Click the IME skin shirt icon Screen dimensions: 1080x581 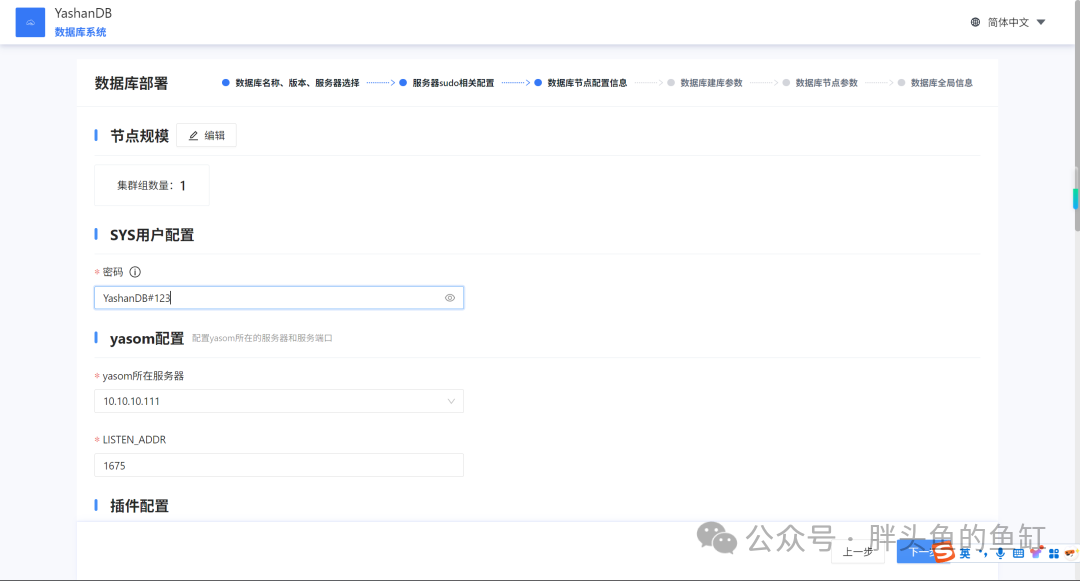[1036, 553]
